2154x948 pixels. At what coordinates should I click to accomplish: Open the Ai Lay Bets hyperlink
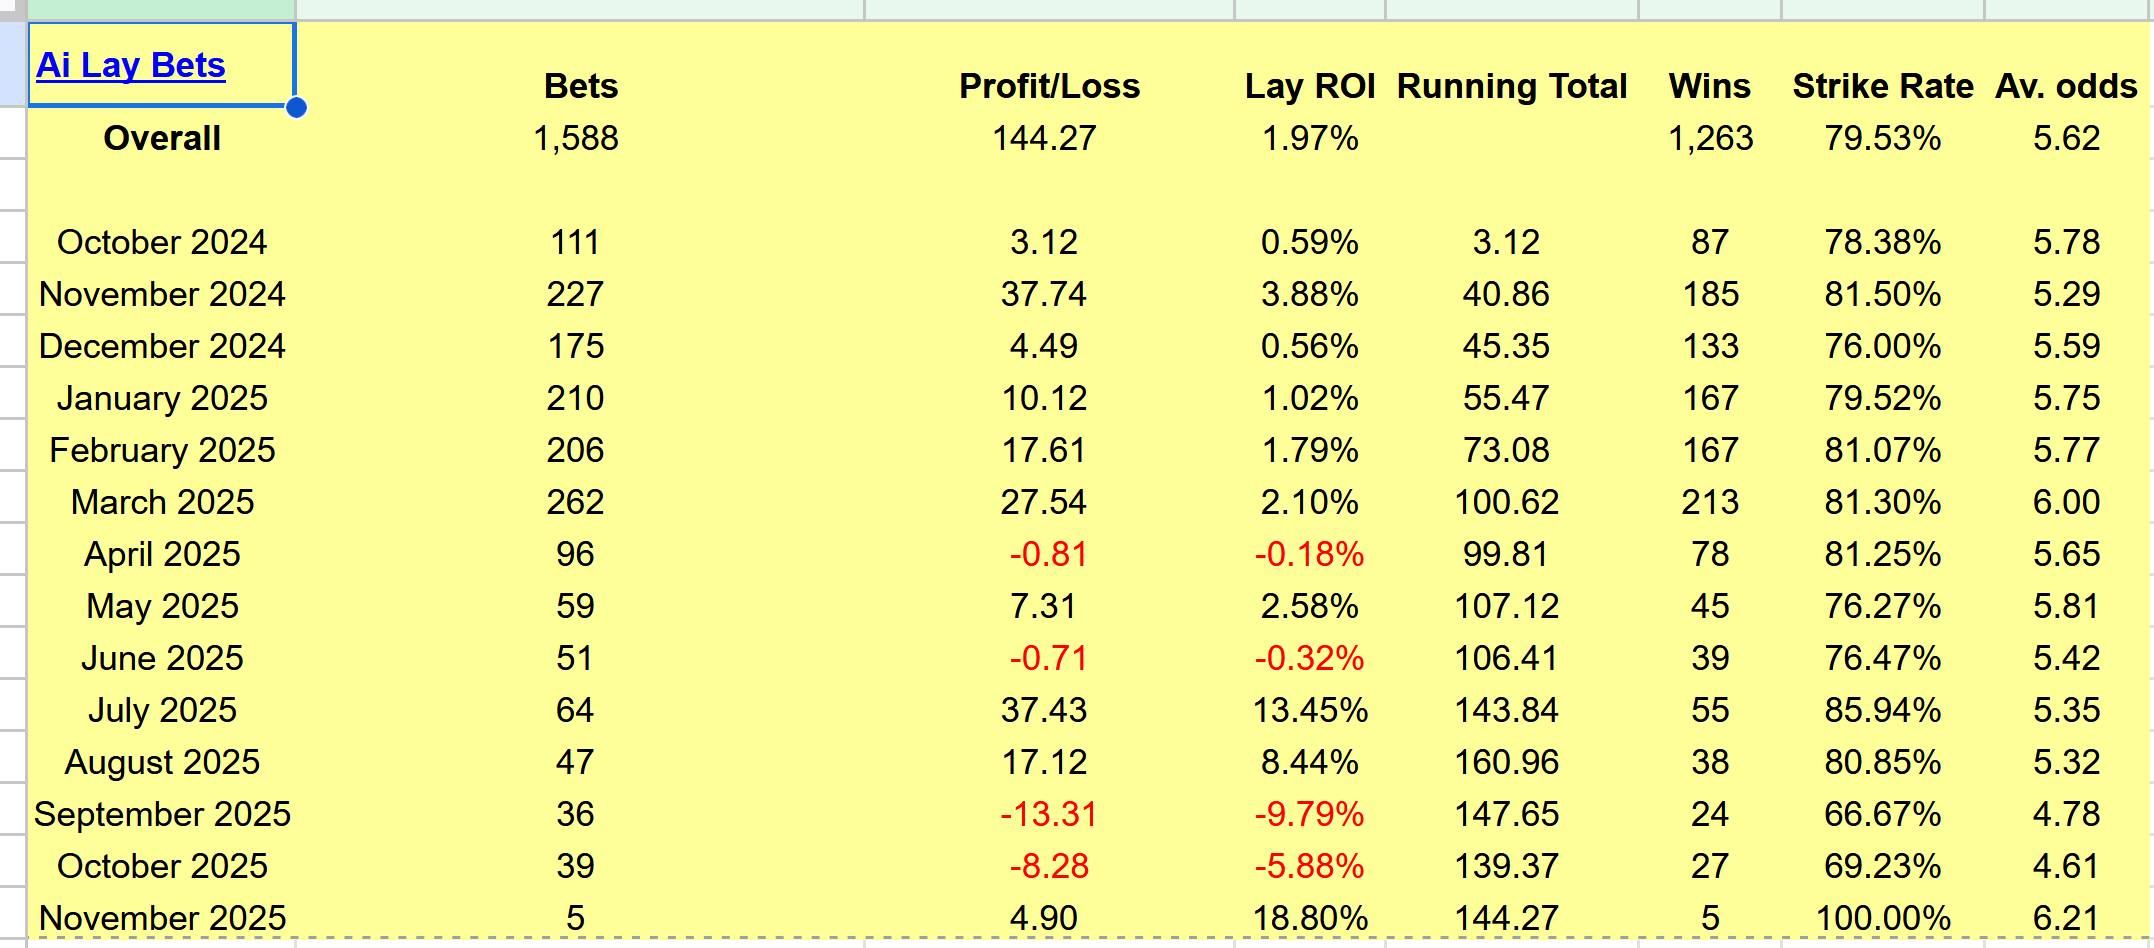pos(130,65)
